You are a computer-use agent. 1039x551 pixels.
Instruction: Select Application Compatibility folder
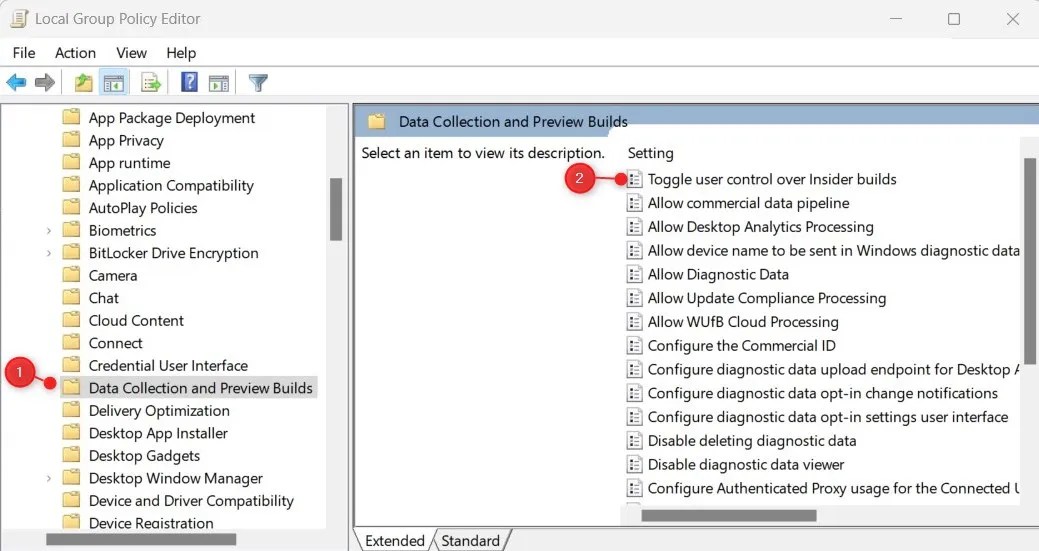(x=171, y=185)
